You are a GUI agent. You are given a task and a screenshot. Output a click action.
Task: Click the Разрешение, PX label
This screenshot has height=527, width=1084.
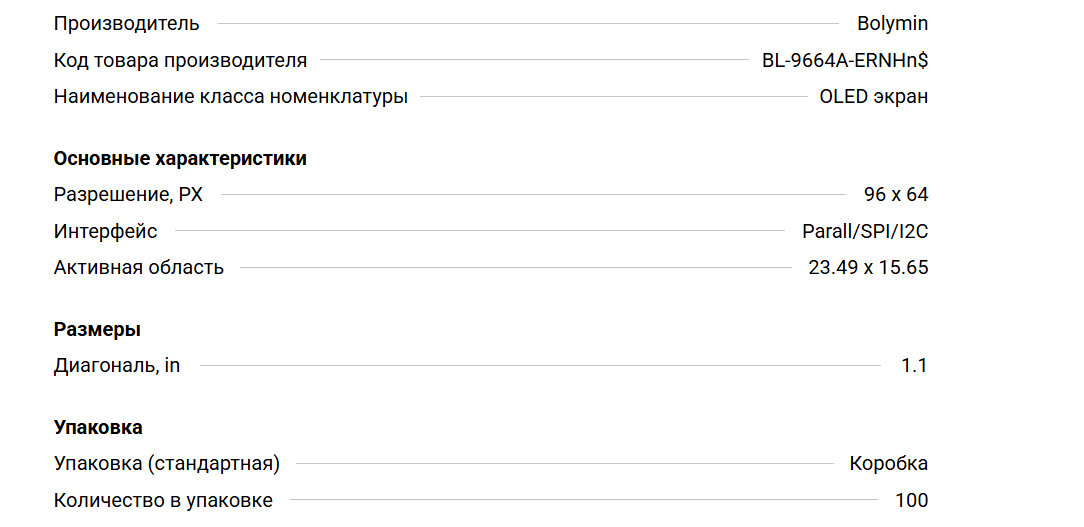tap(128, 195)
